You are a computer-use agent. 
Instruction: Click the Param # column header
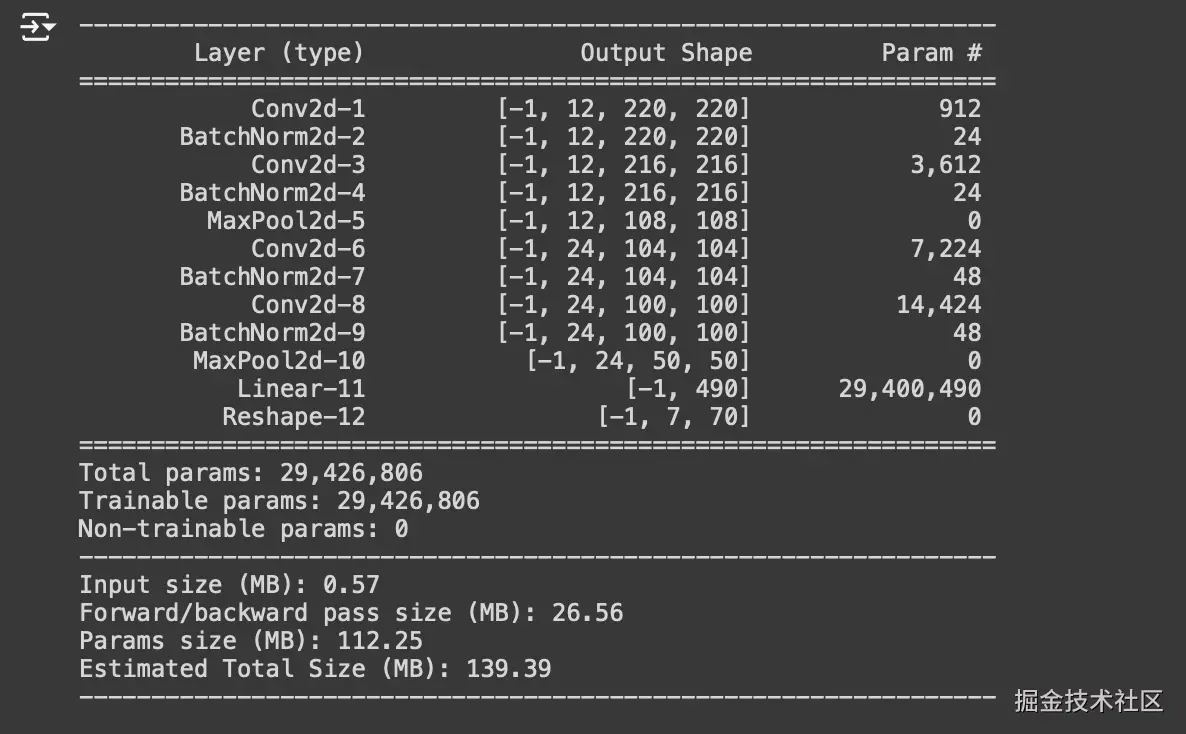click(x=931, y=53)
